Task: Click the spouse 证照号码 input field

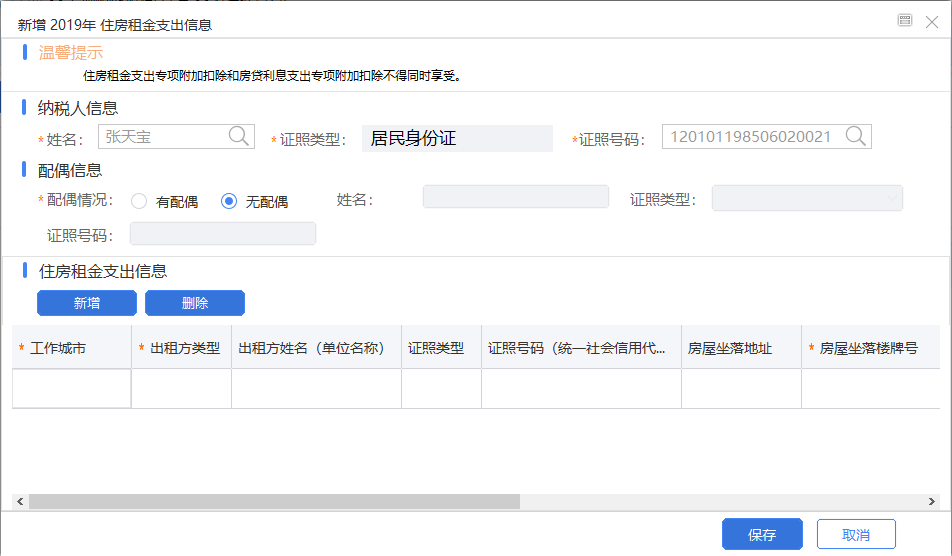Action: [x=223, y=234]
